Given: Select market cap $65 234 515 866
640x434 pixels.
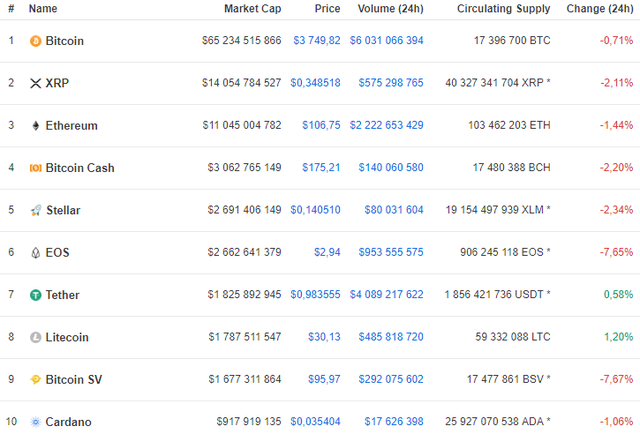Looking at the screenshot, I should click(x=242, y=40).
